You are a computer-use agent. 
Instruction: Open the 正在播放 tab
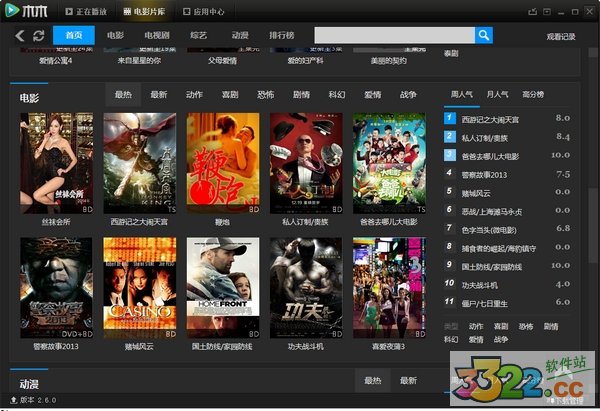coord(86,11)
